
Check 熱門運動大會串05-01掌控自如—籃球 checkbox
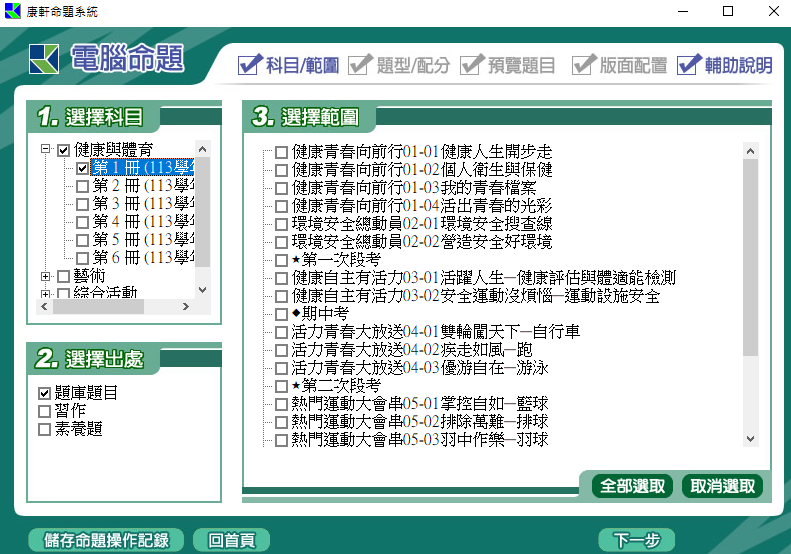point(281,404)
